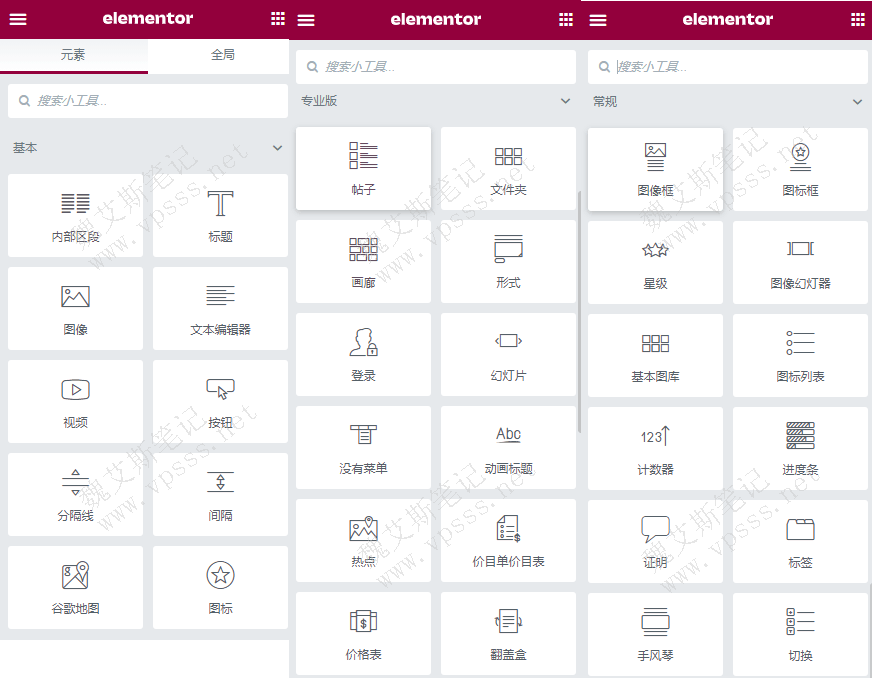Select the 基本图库 basic gallery widget
872x678 pixels.
pyautogui.click(x=655, y=355)
